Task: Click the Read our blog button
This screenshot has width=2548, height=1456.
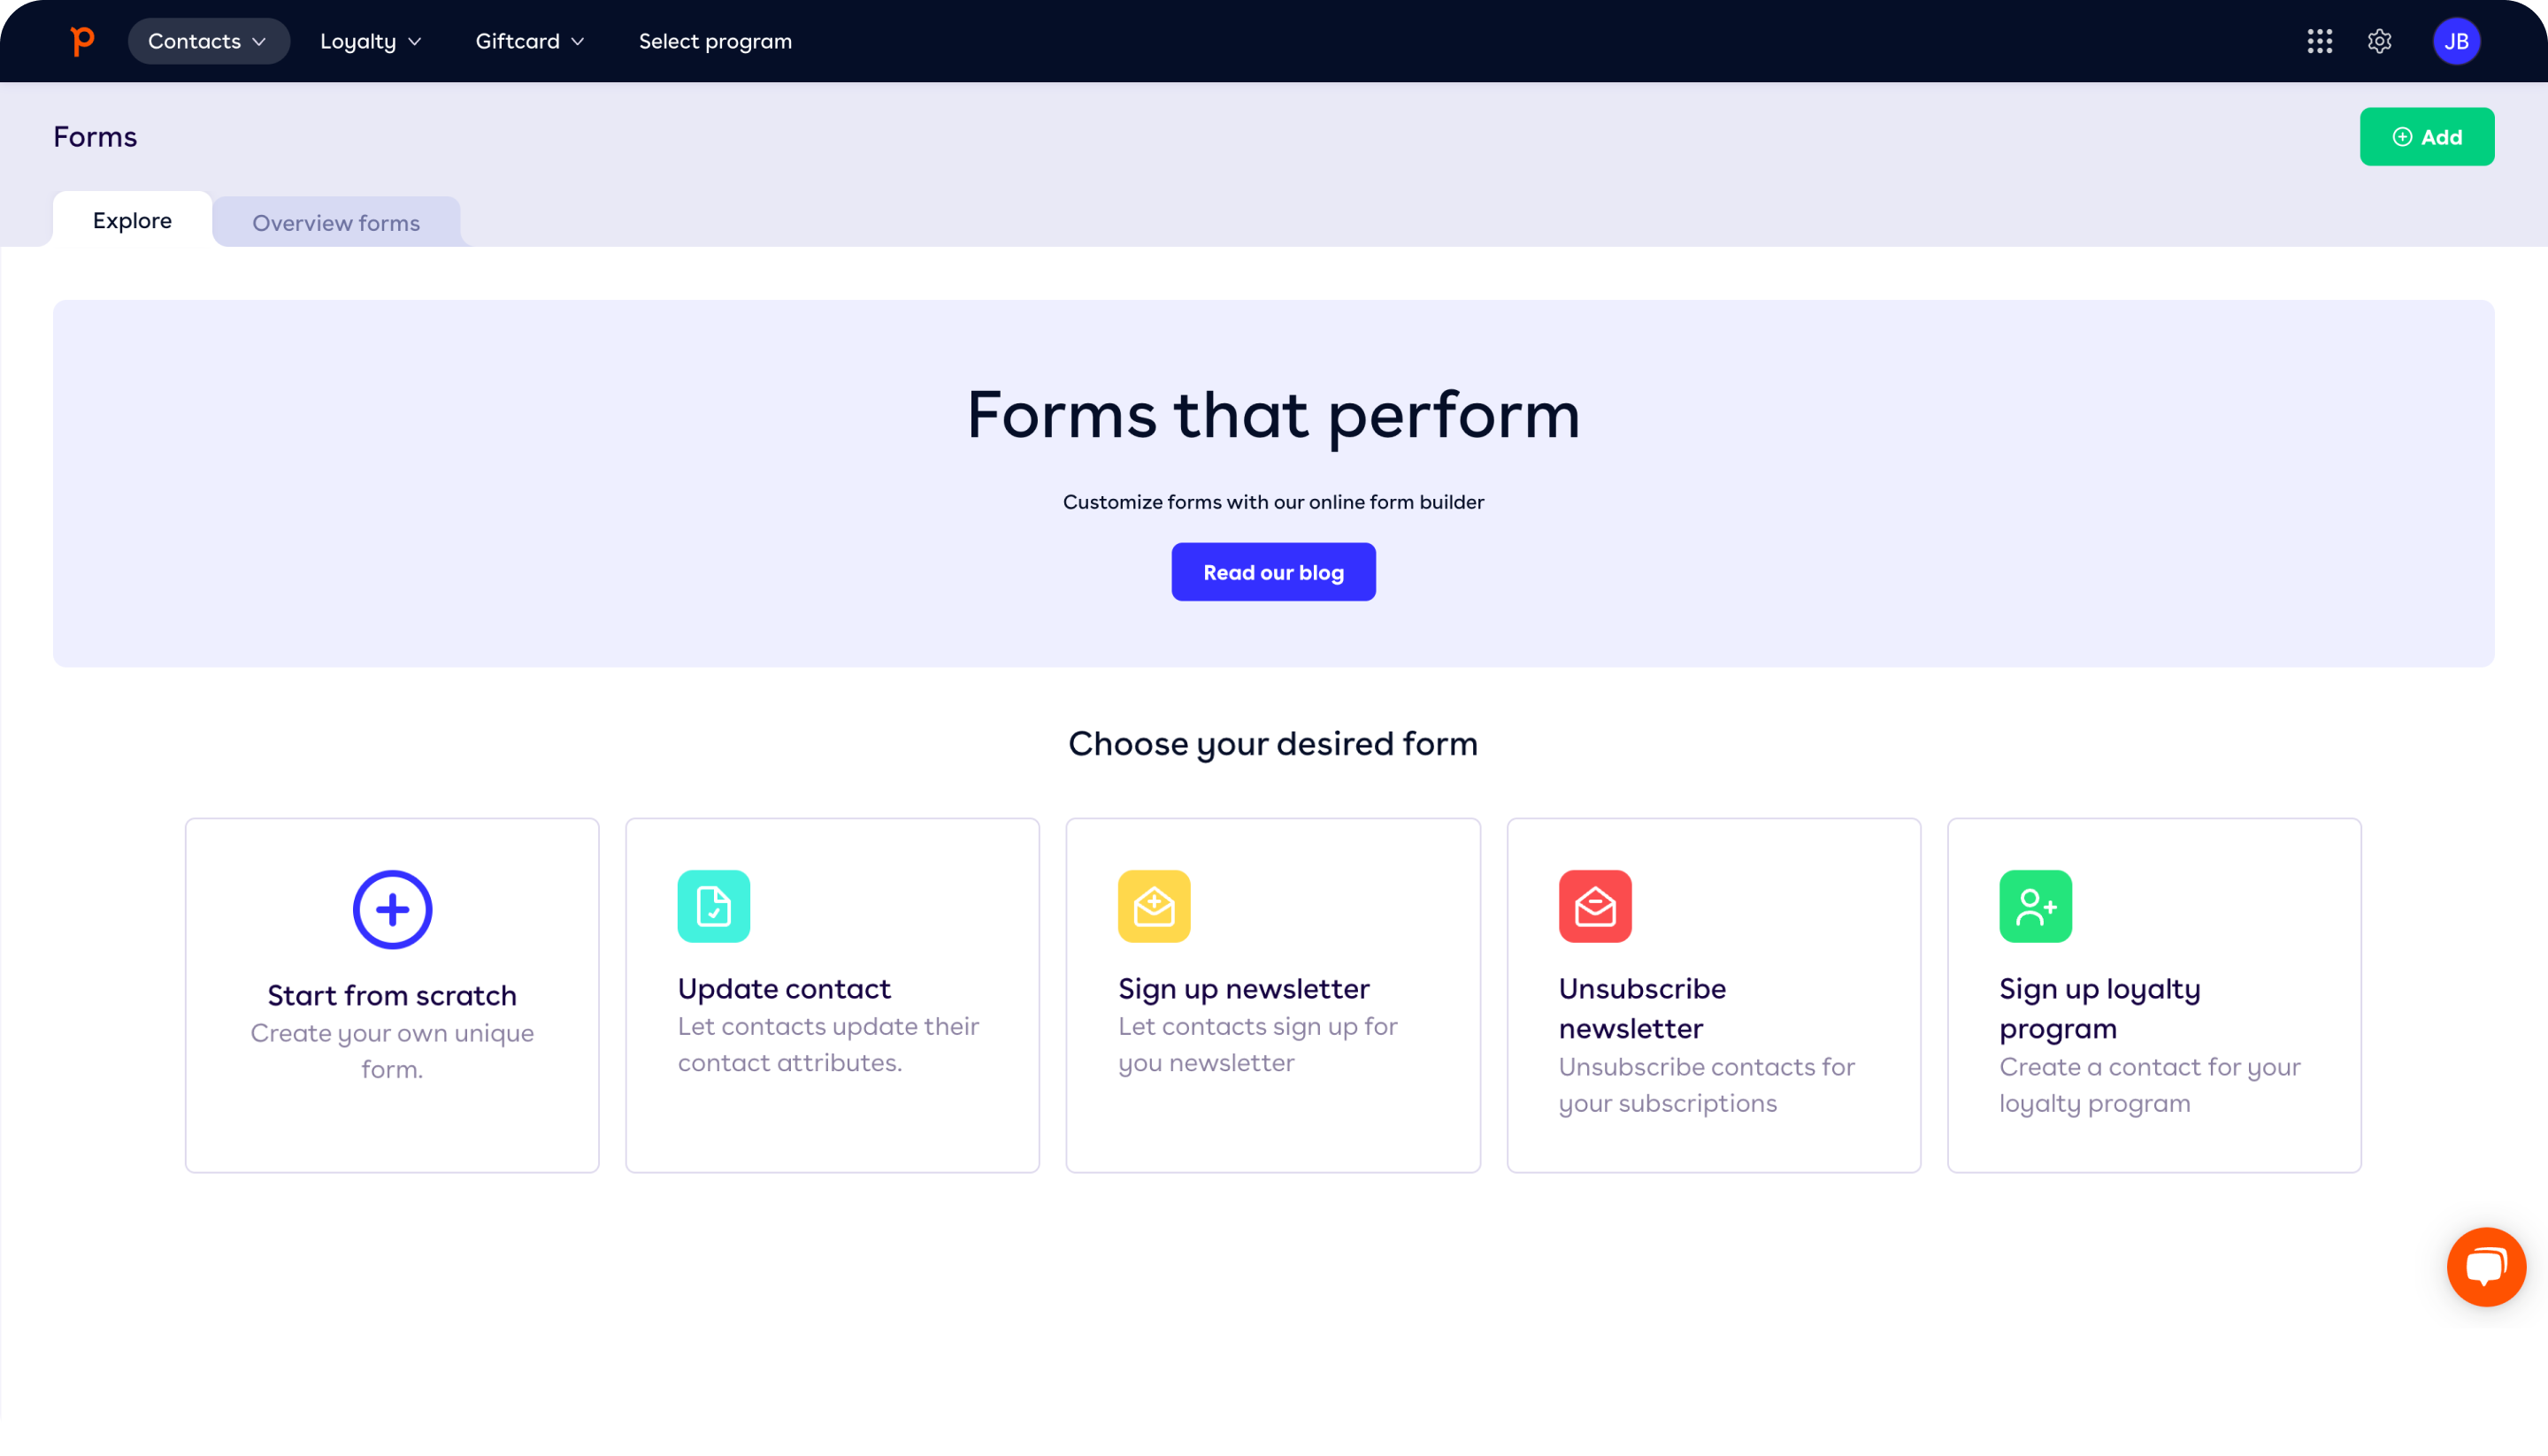Action: pos(1274,572)
